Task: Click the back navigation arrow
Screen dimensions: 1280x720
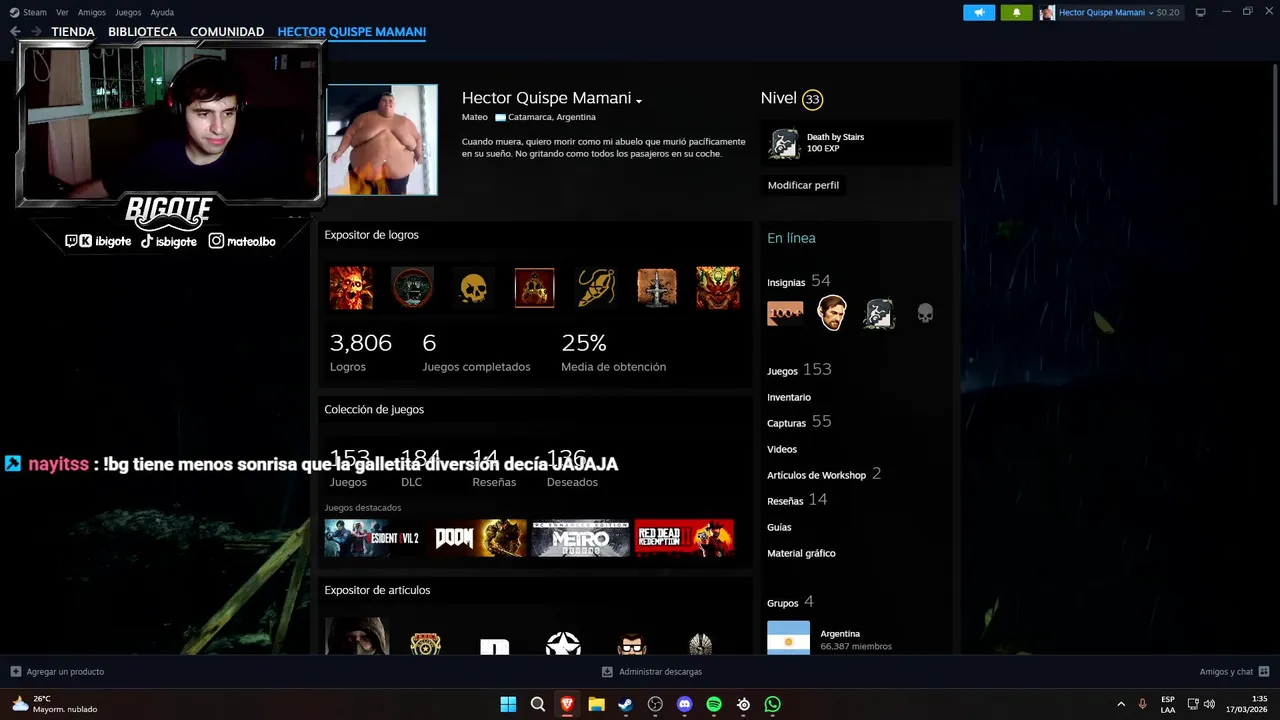Action: [x=15, y=32]
